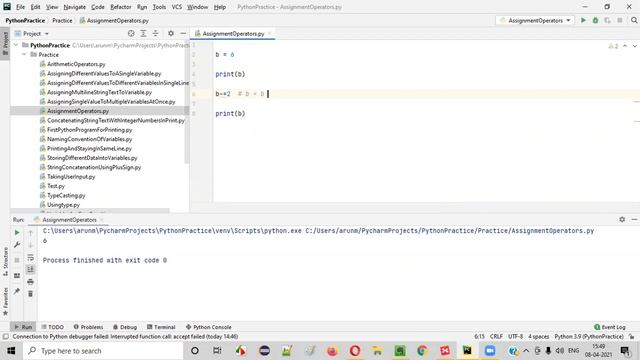Pin the Run tab
Image resolution: width=640 pixels, height=360 pixels.
point(17,291)
